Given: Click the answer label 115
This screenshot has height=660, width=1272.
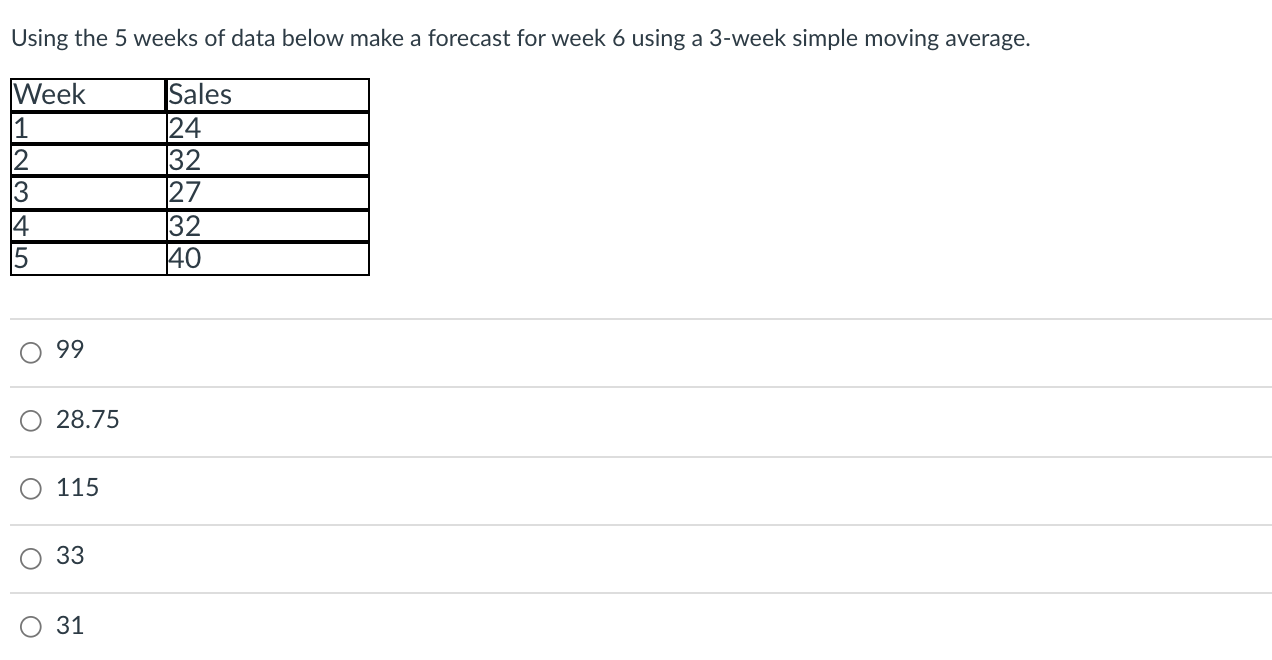Looking at the screenshot, I should pyautogui.click(x=80, y=488).
